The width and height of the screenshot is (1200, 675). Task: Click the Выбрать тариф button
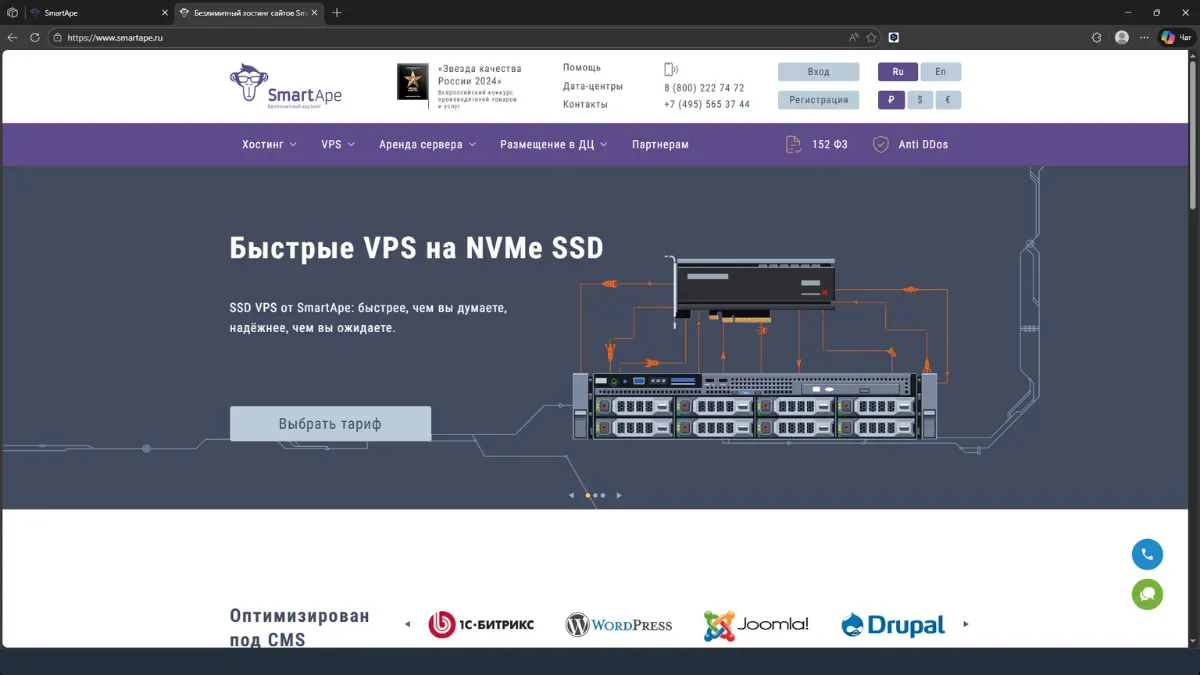(x=330, y=424)
